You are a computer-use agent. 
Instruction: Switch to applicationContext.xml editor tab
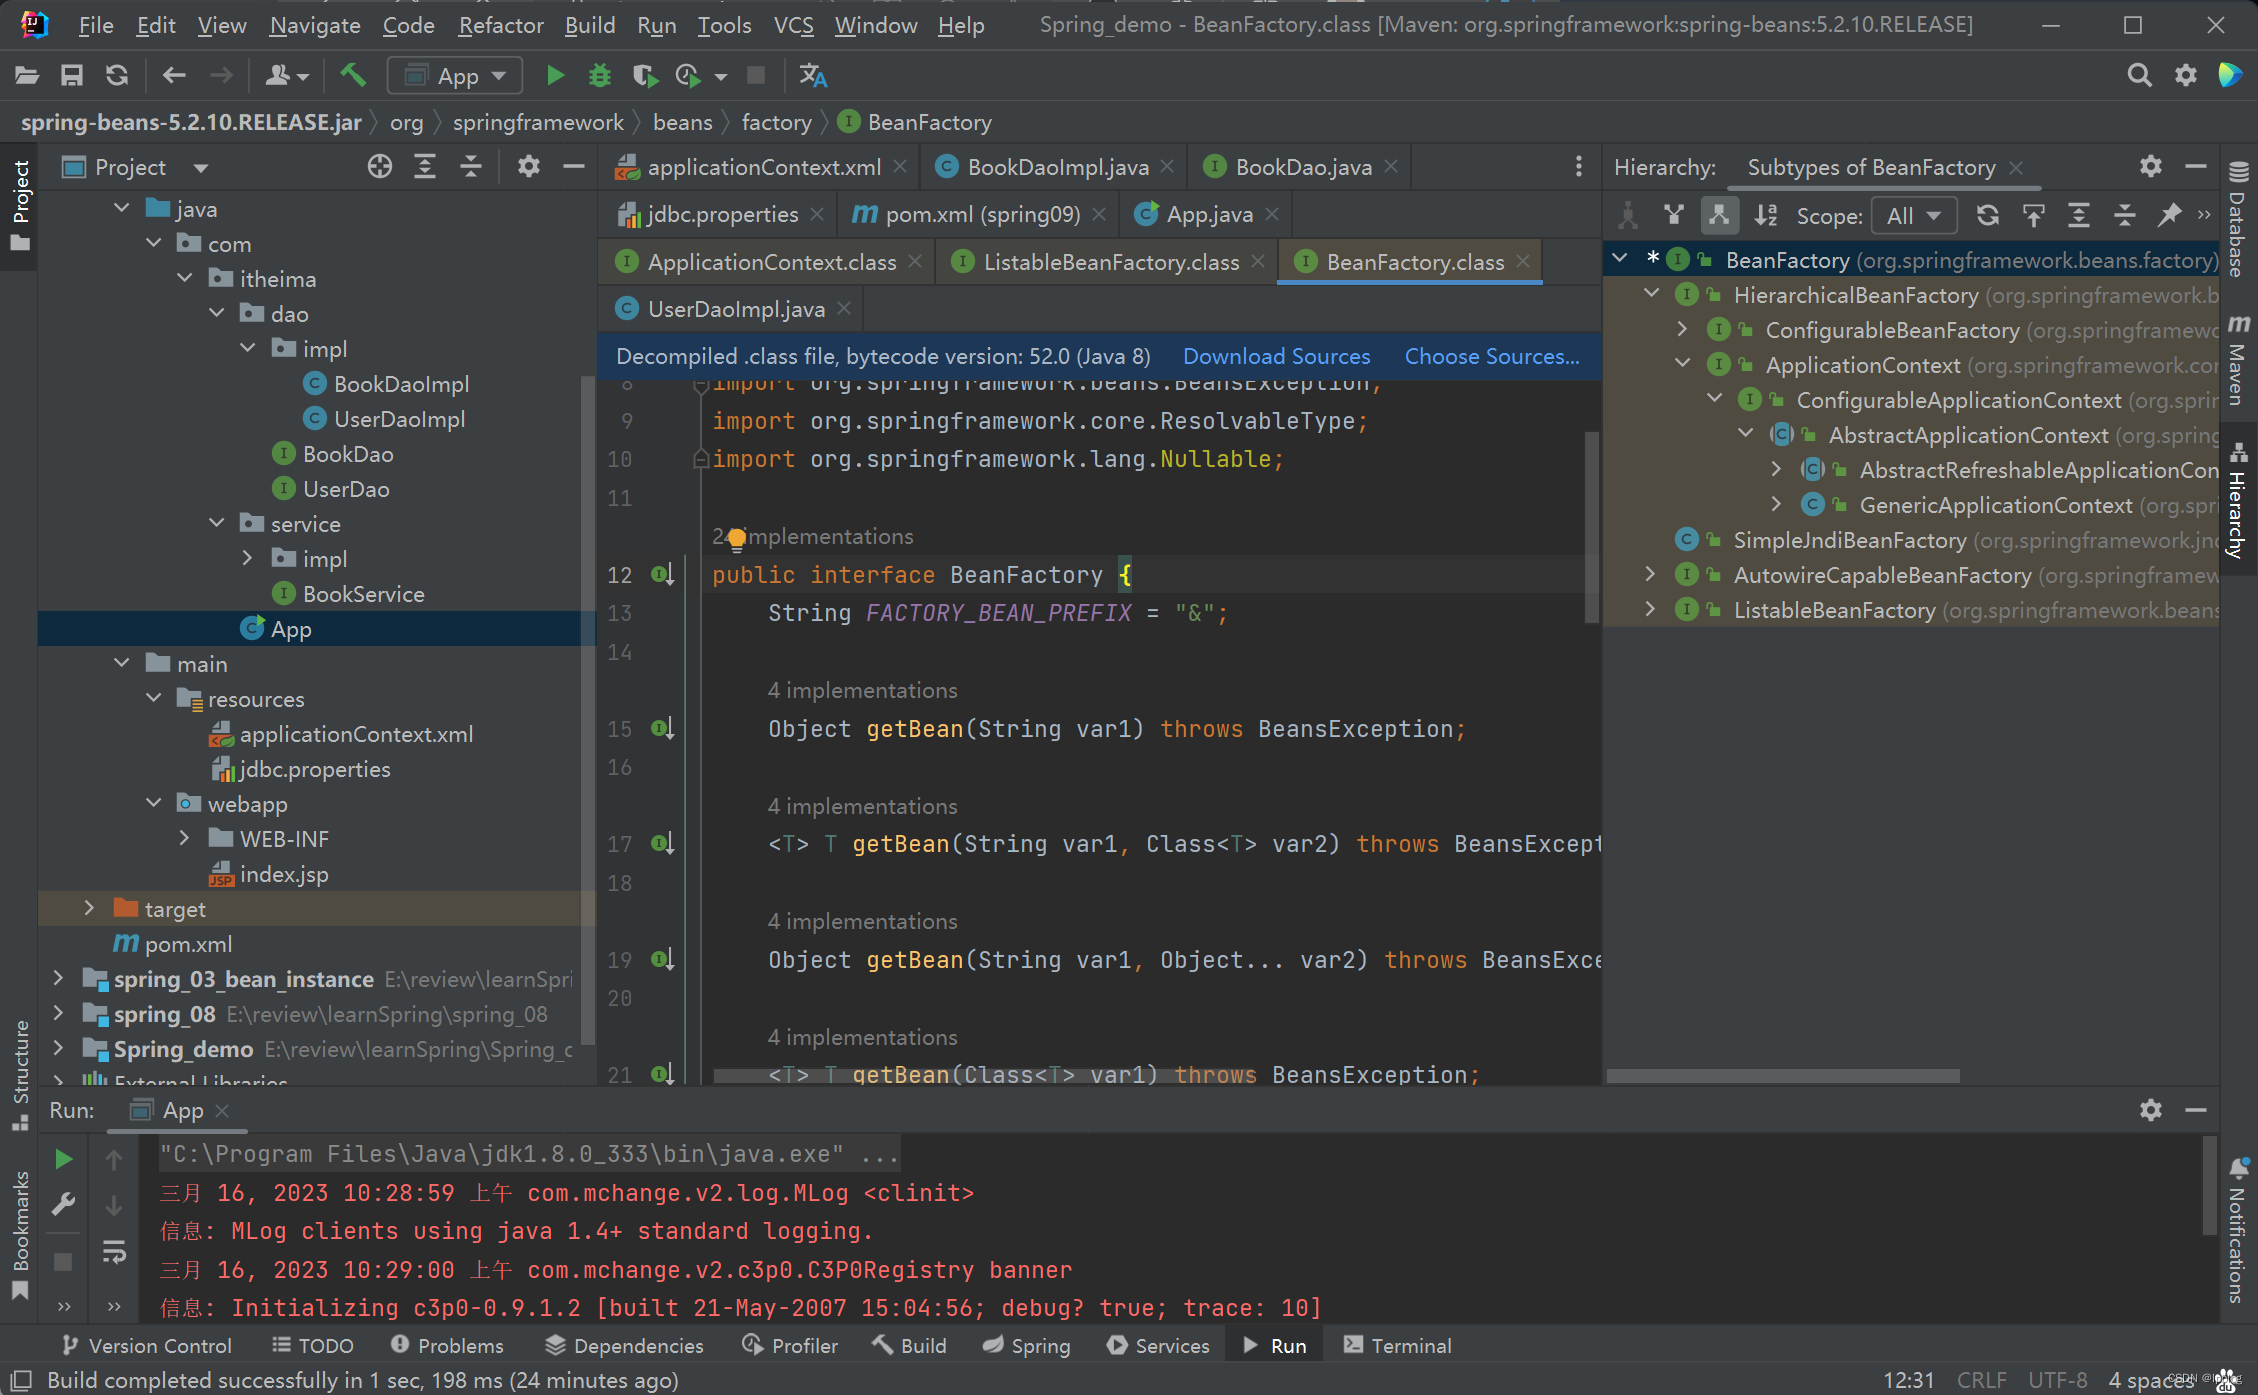click(764, 167)
